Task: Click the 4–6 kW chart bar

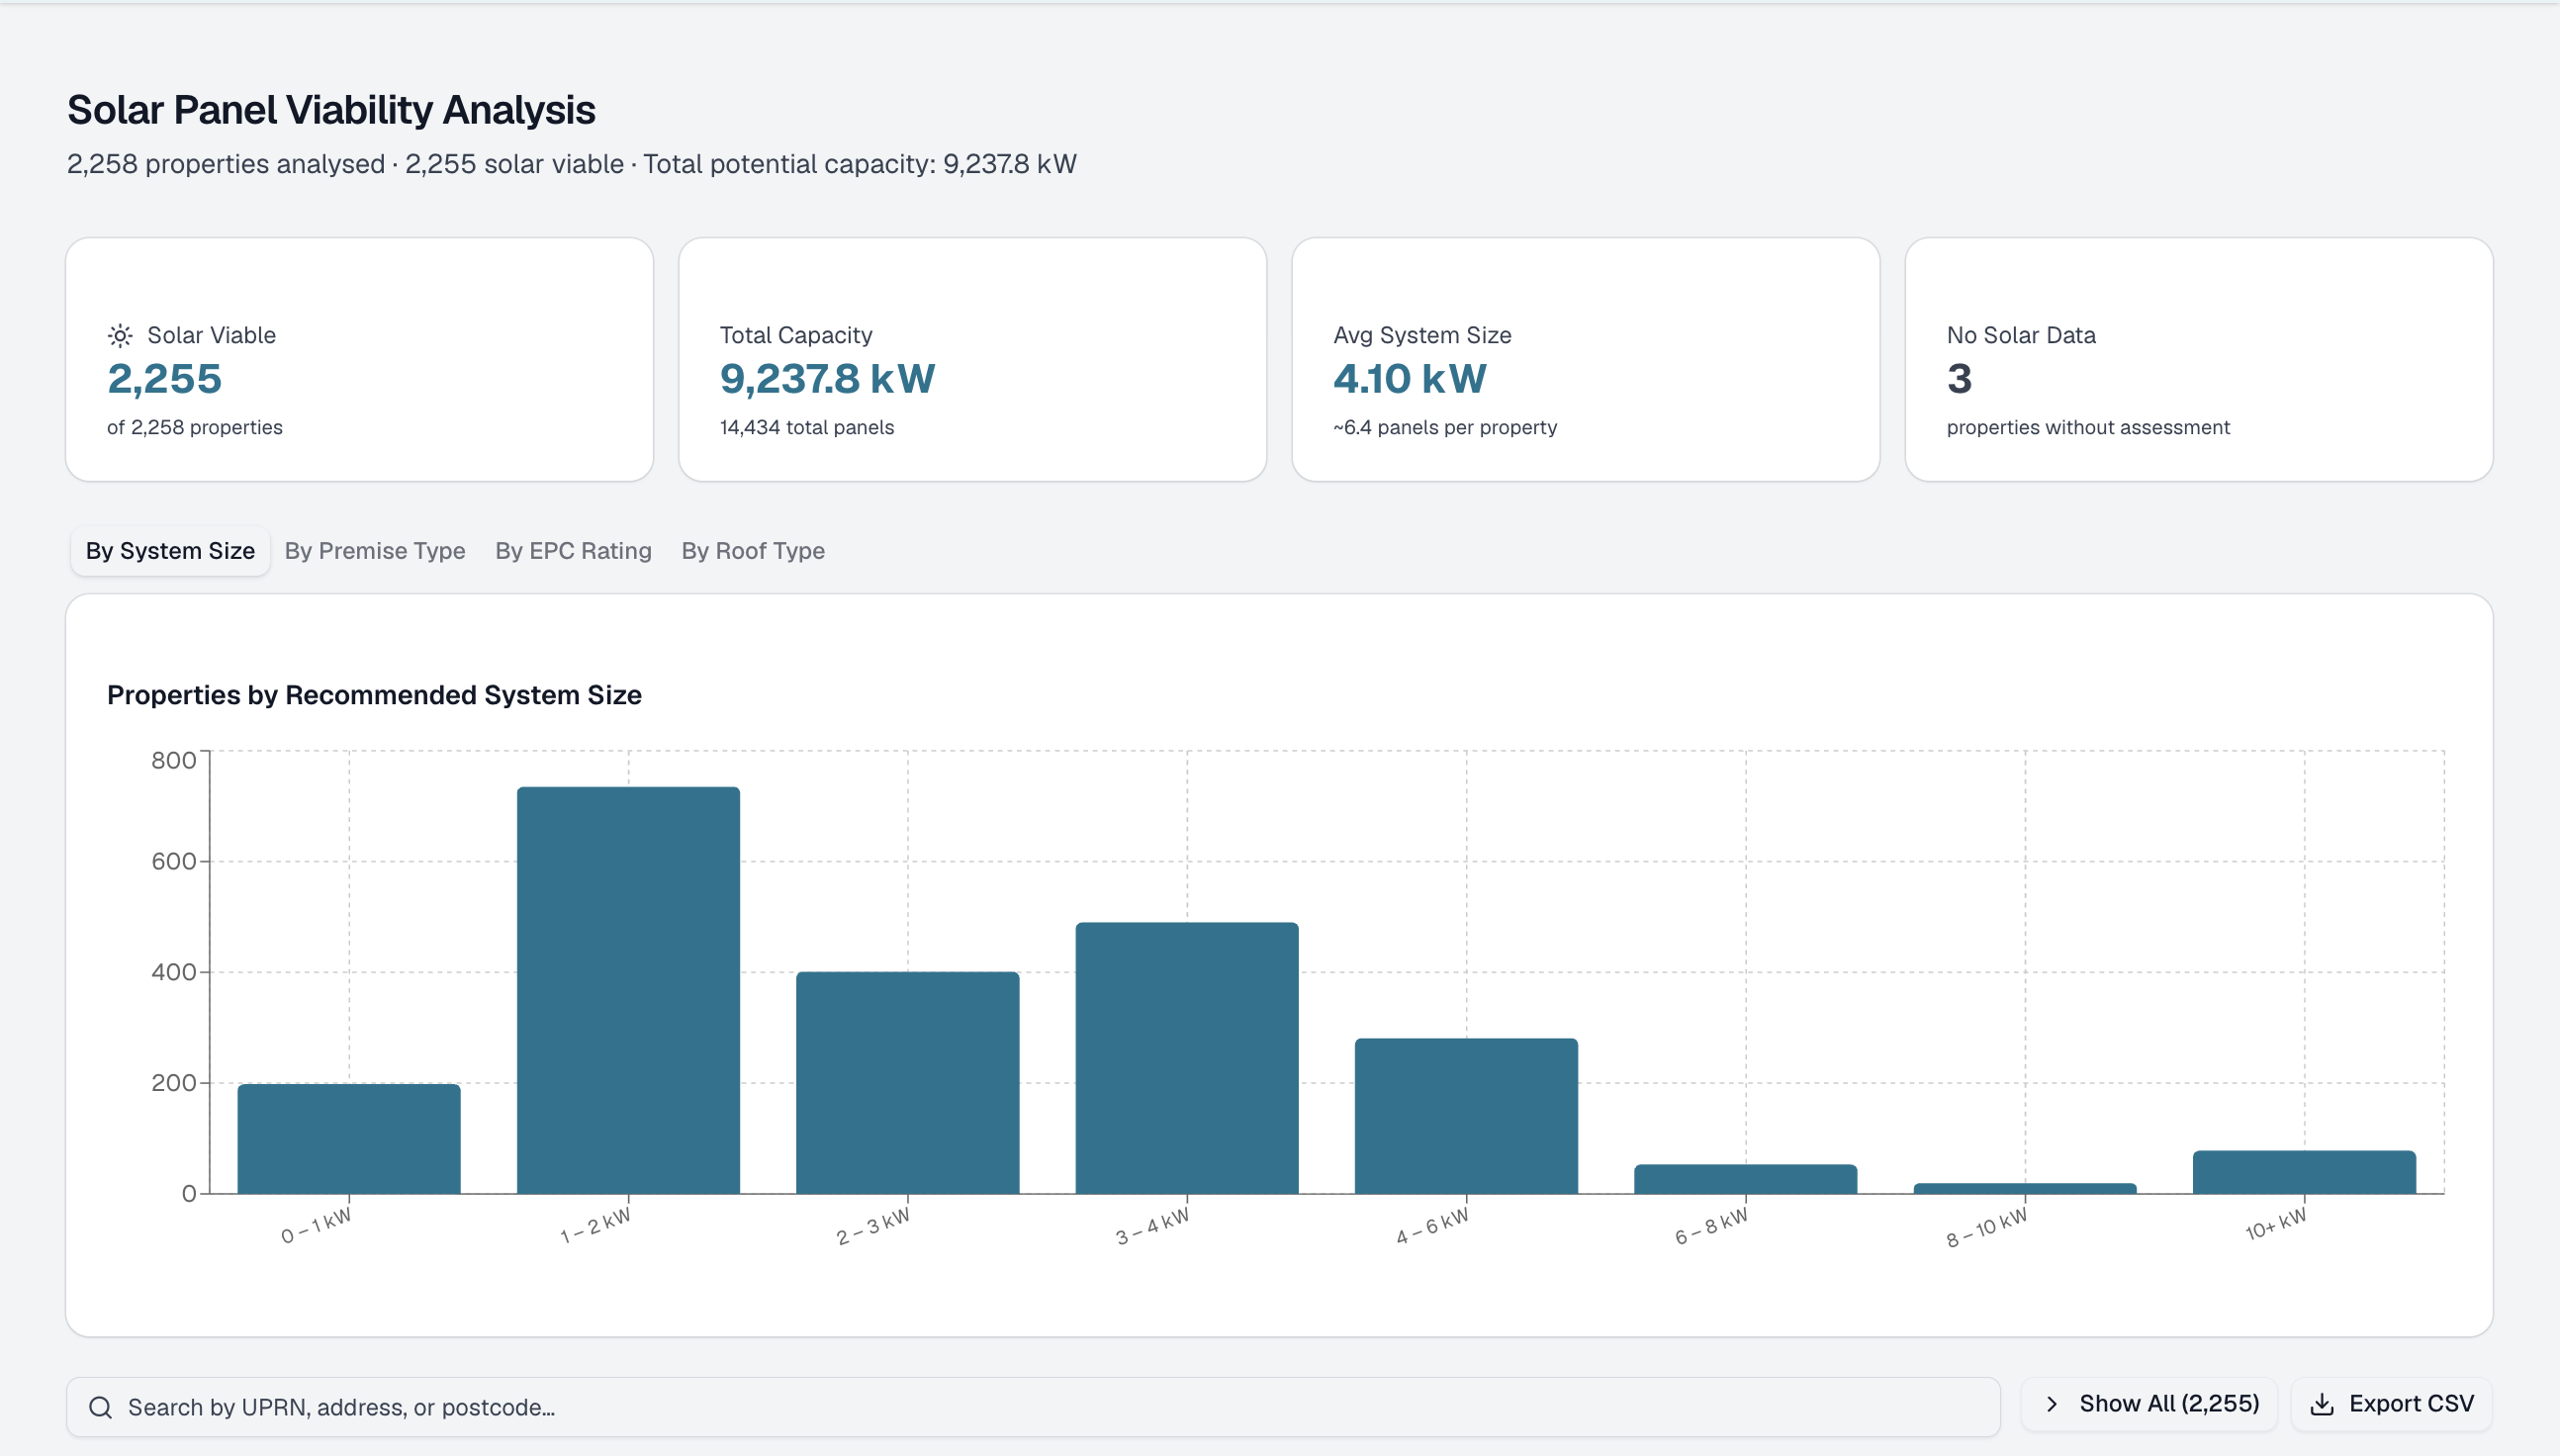Action: coord(1466,1116)
